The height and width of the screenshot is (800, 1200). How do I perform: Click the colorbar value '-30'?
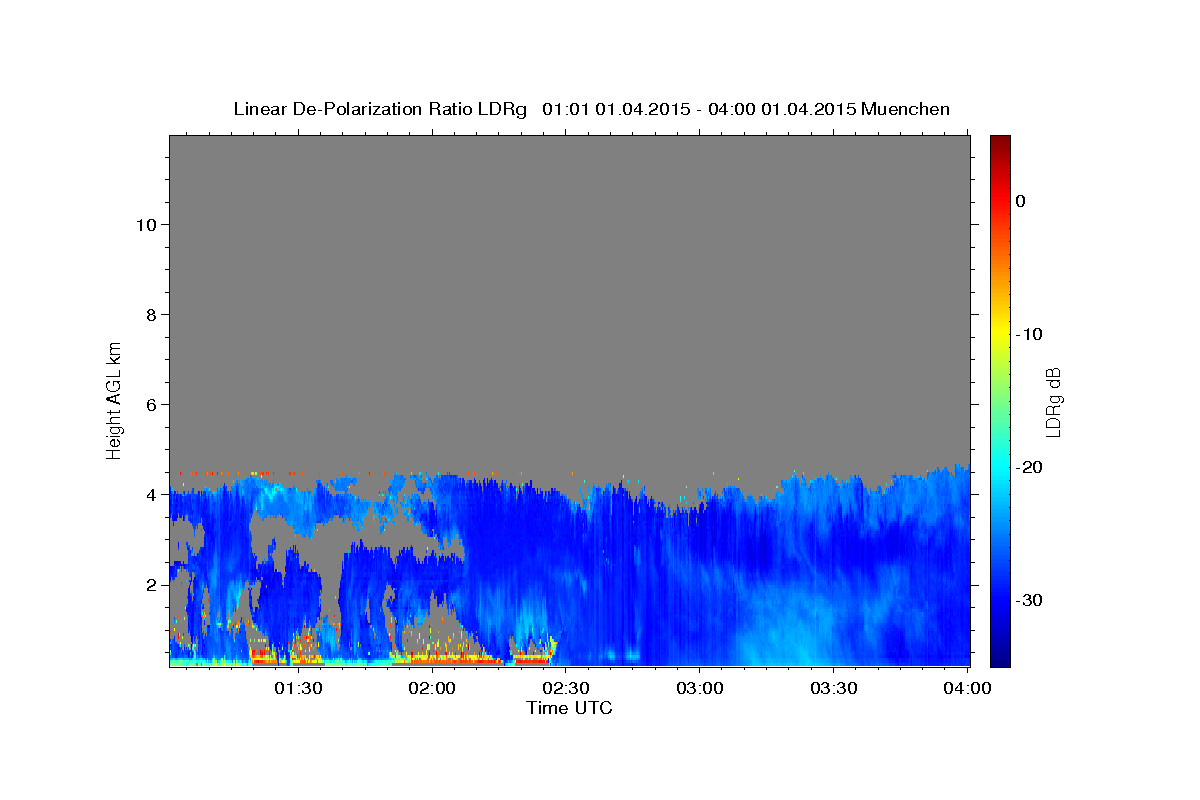click(1029, 600)
